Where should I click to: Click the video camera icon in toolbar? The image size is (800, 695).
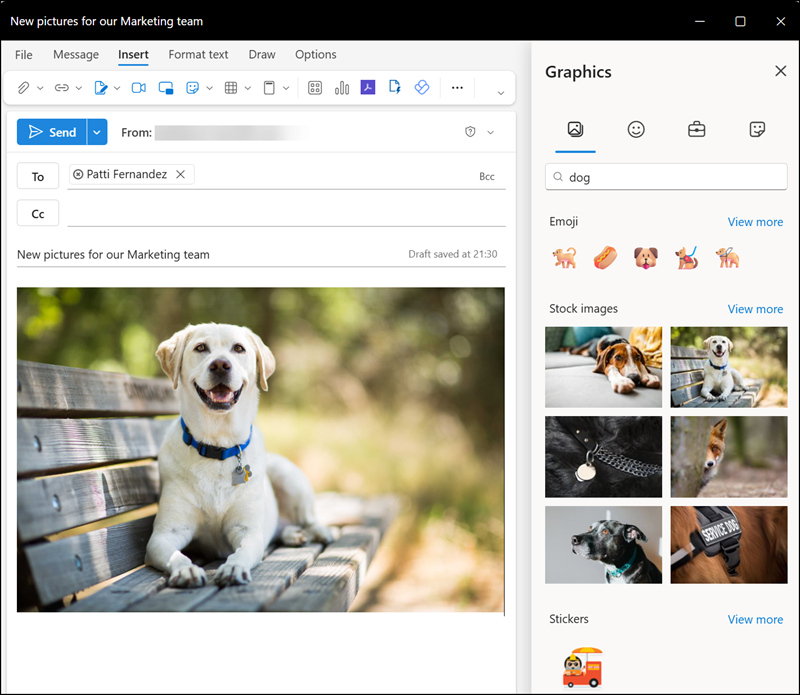138,88
